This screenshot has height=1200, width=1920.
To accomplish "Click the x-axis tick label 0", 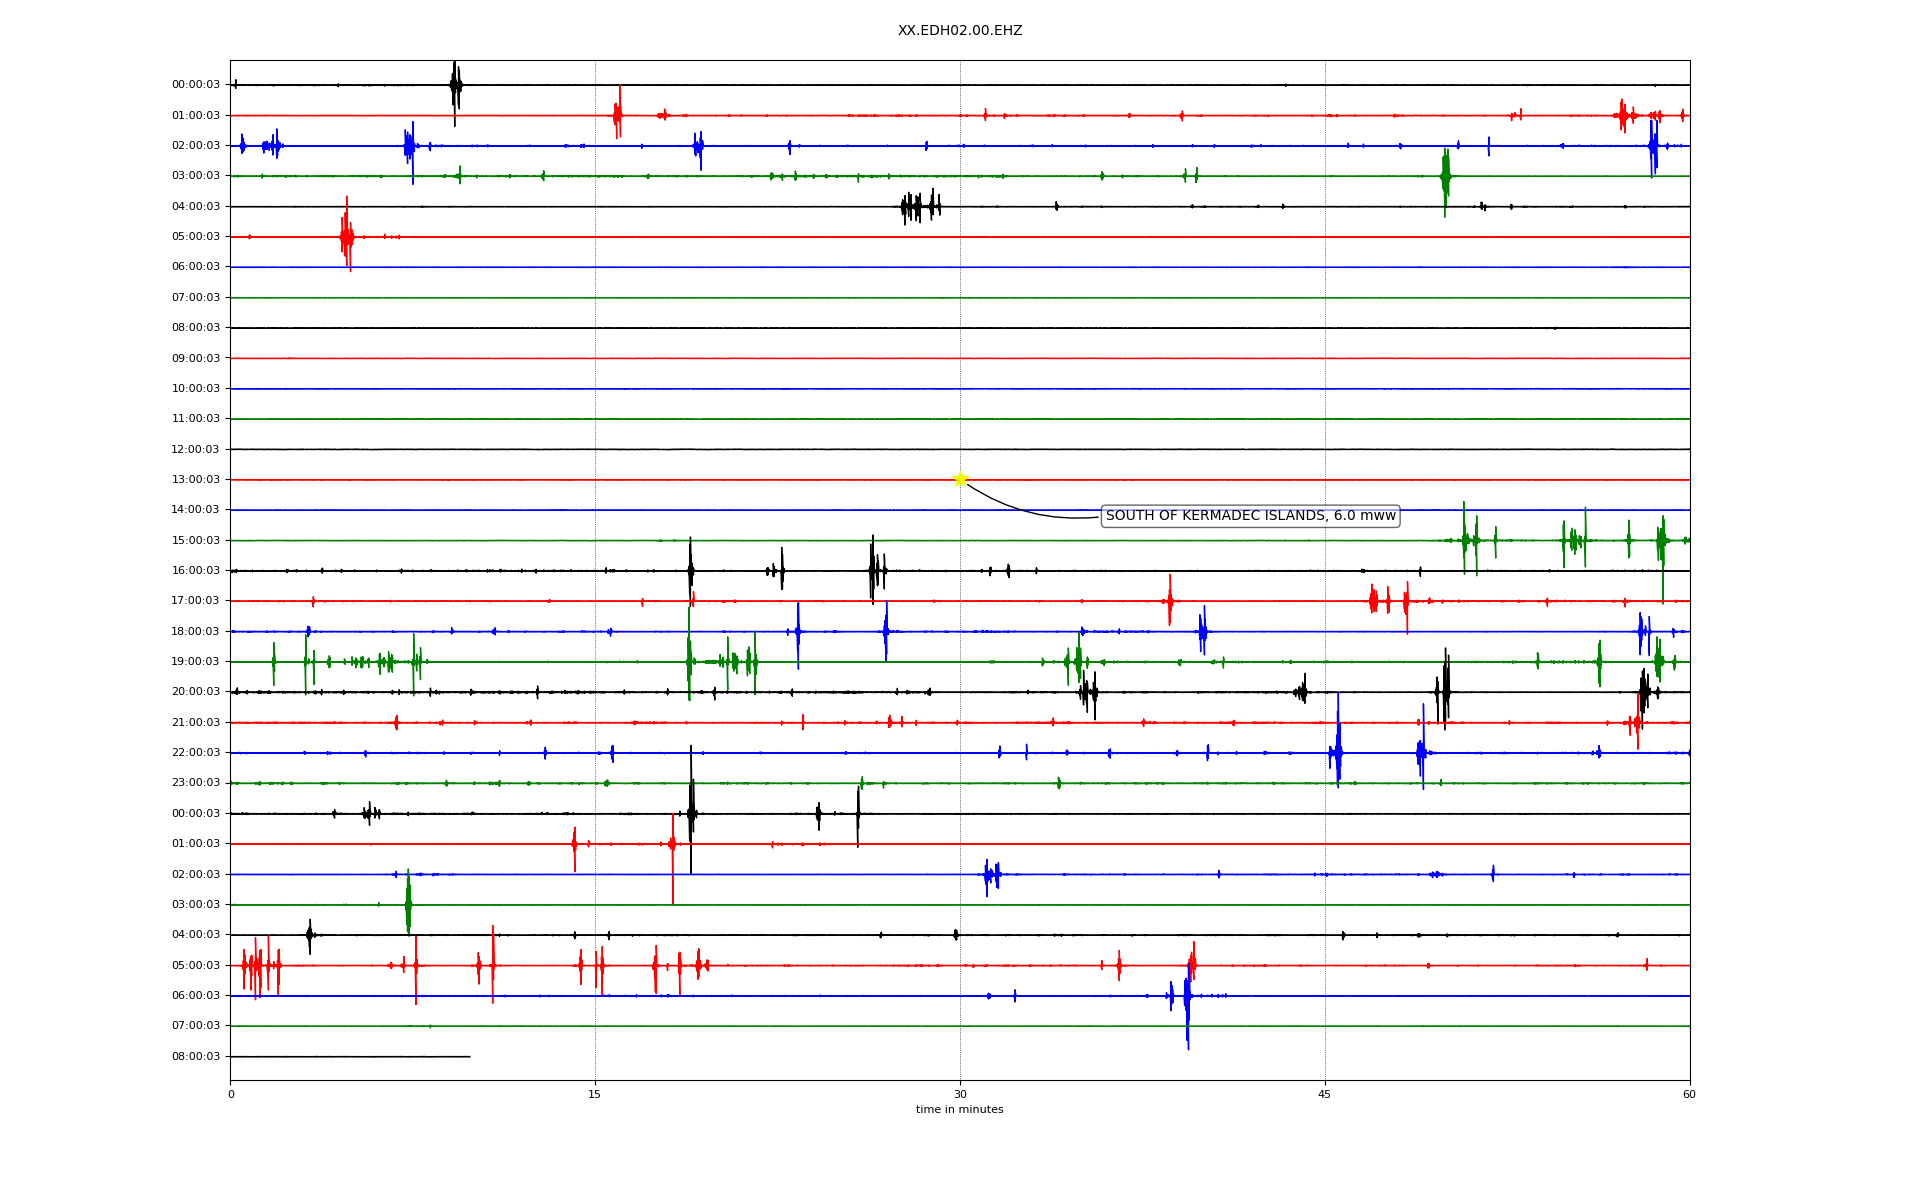I will (x=231, y=1094).
